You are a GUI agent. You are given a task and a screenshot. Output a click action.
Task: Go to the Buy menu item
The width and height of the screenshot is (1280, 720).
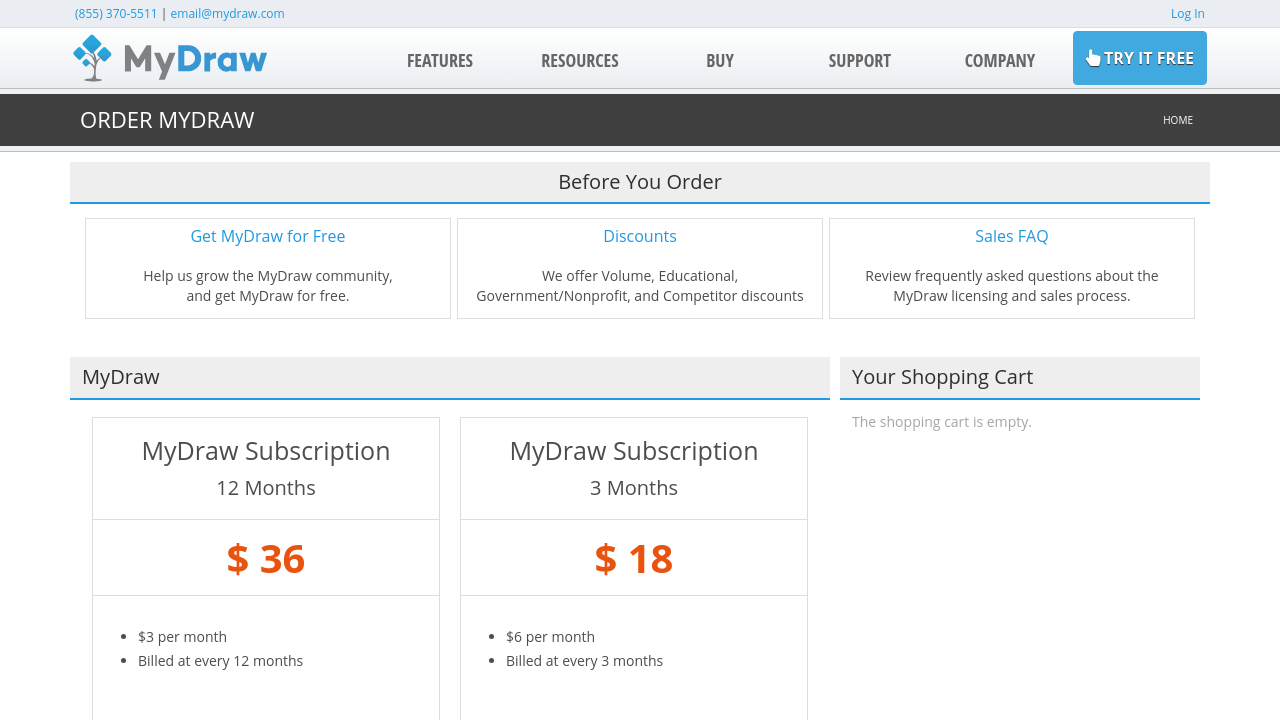(720, 60)
